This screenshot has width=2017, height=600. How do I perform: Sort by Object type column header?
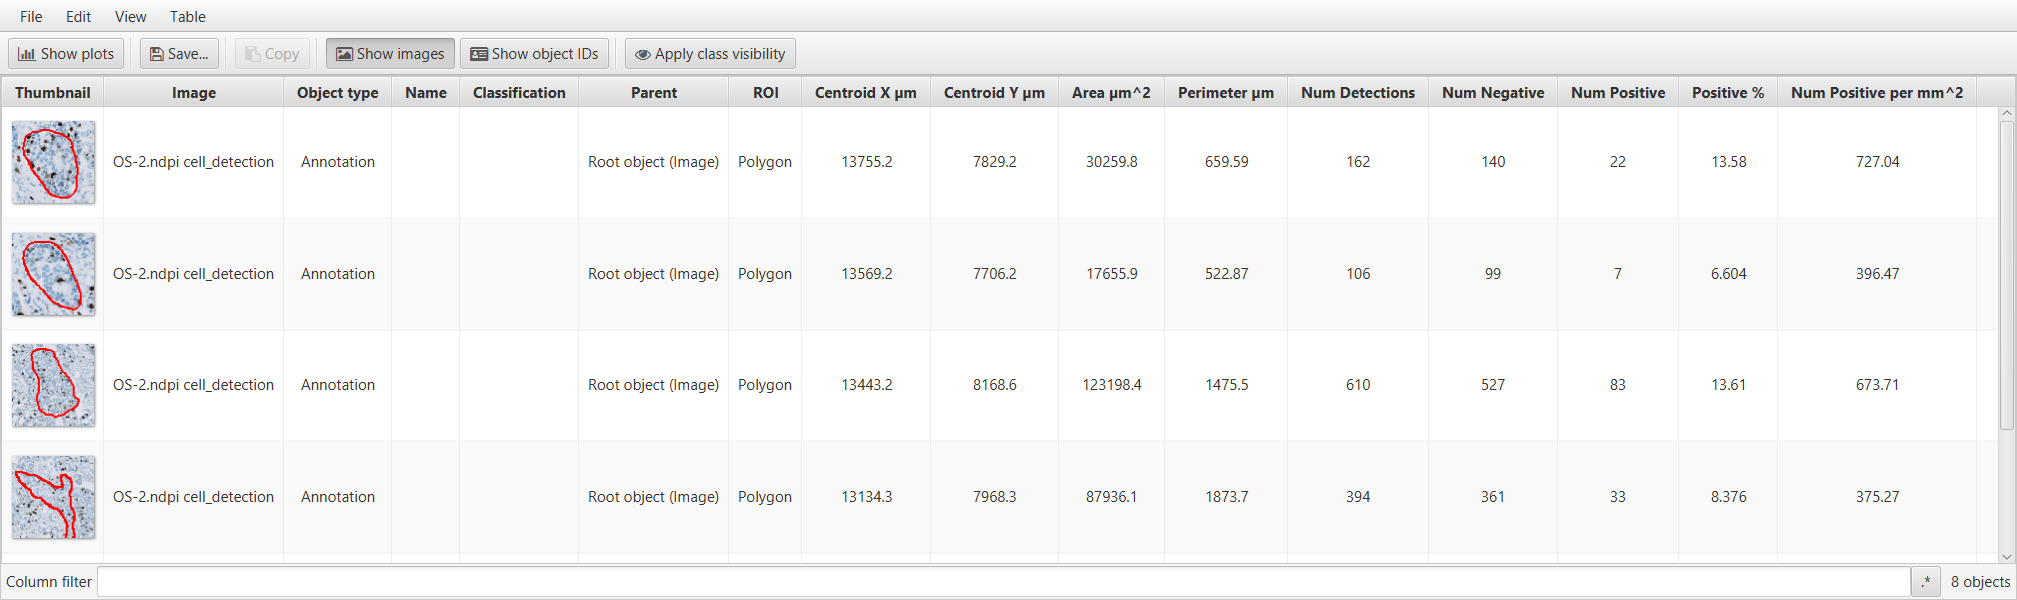tap(338, 92)
